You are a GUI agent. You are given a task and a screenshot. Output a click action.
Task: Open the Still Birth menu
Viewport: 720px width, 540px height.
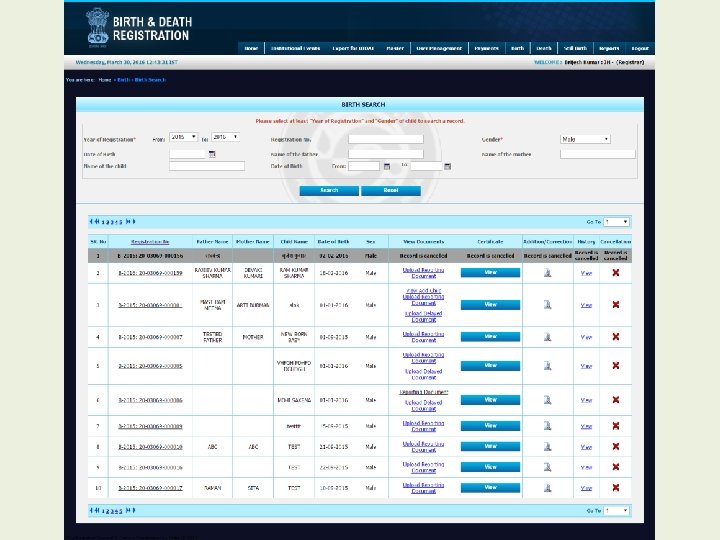pyautogui.click(x=575, y=48)
